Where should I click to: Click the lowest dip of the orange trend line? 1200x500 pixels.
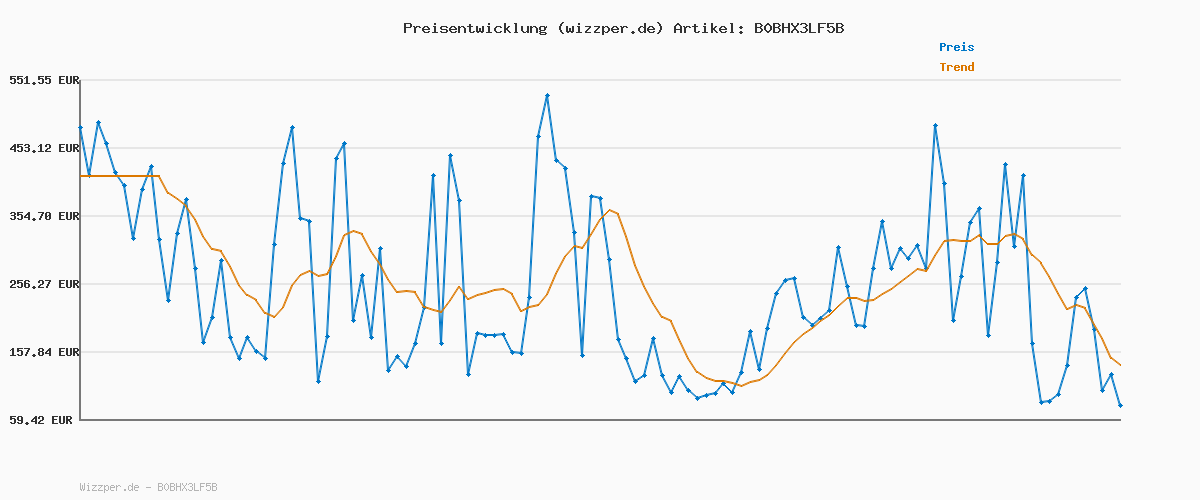coord(740,386)
